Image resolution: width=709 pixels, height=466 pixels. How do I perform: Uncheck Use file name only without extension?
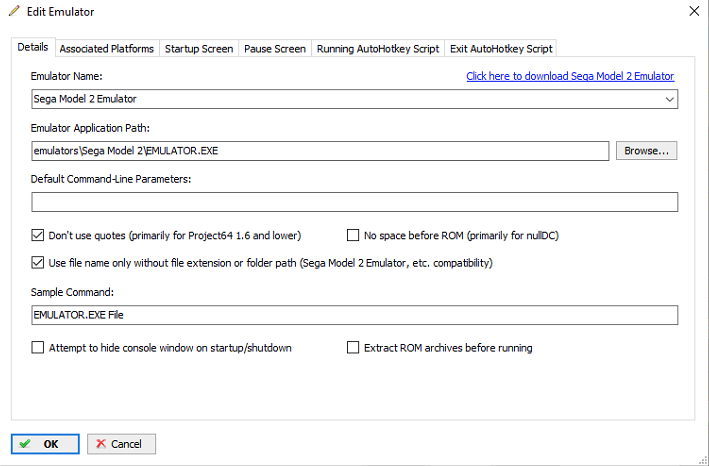[38, 262]
